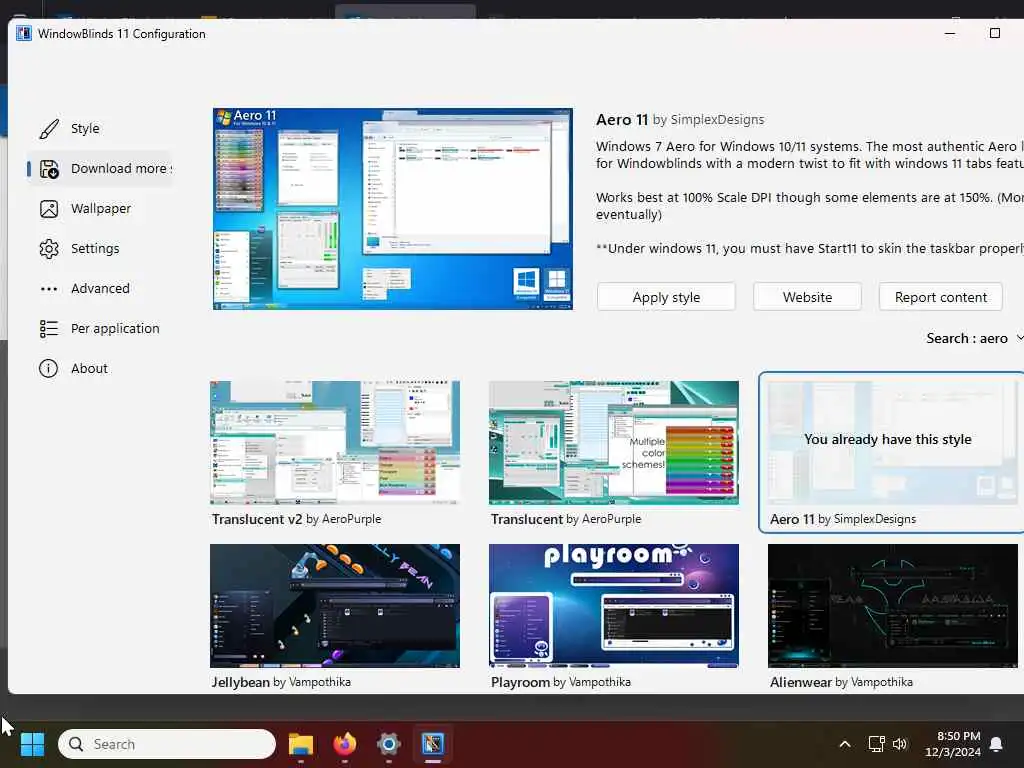Click the Download more styles disk icon
Viewport: 1024px width, 768px height.
coord(49,168)
